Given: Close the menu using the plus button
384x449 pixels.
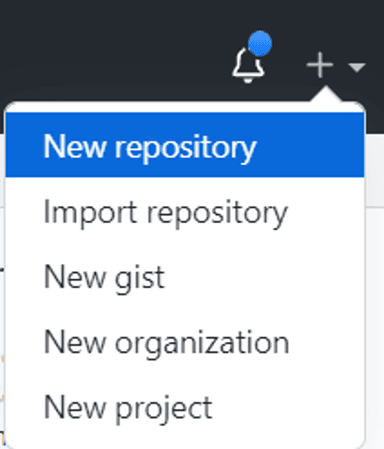Looking at the screenshot, I should click(320, 65).
